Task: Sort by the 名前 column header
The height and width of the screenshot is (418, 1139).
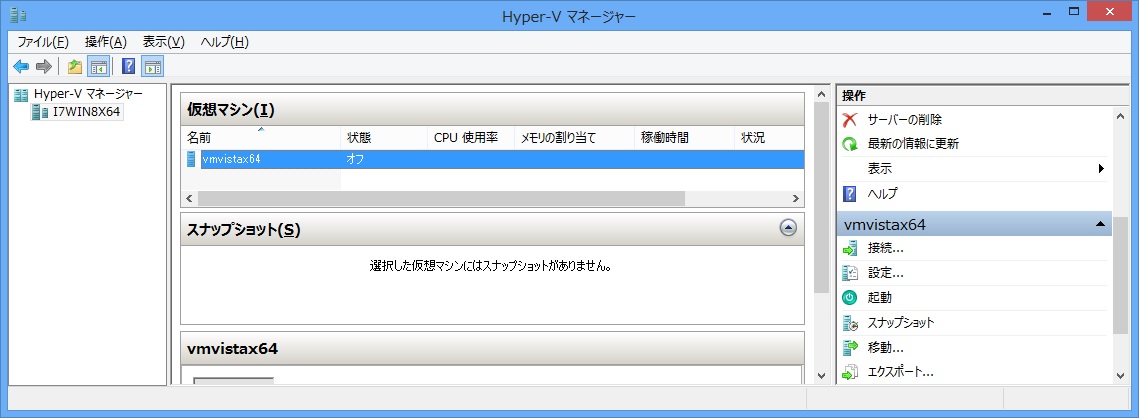Action: coord(261,137)
